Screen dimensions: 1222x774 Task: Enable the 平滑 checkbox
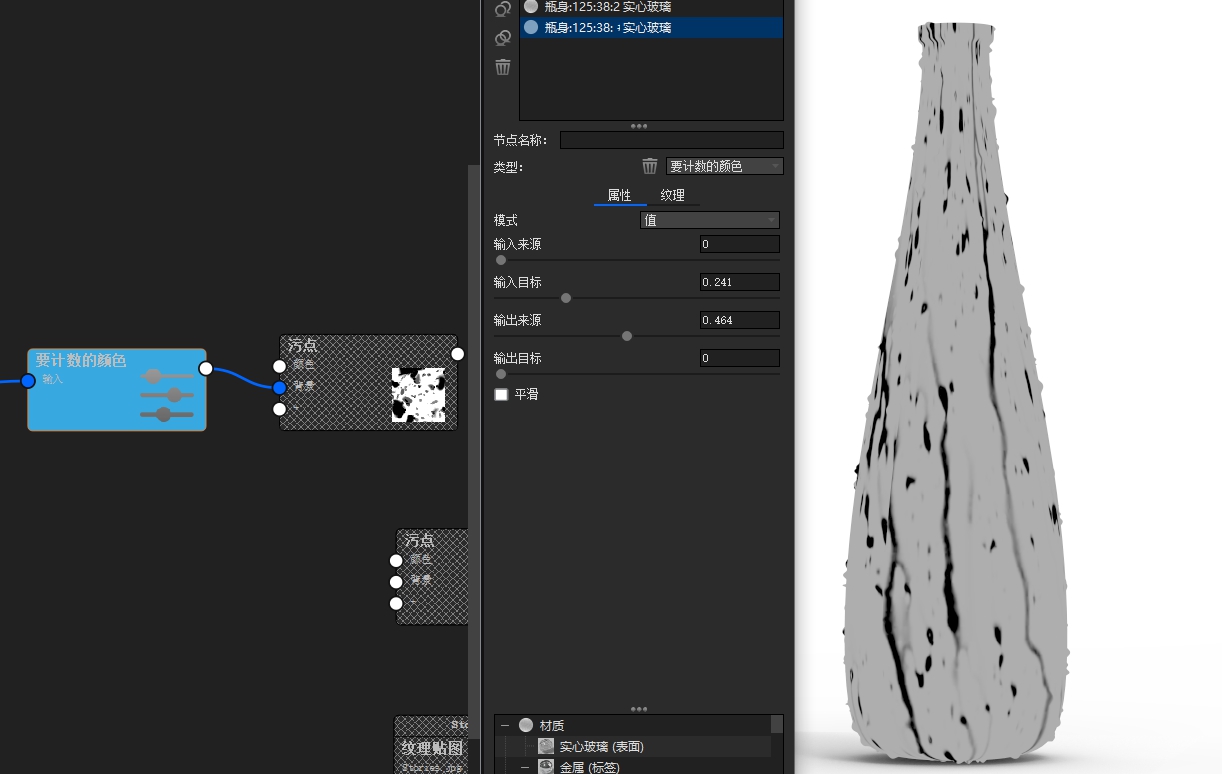coord(501,394)
